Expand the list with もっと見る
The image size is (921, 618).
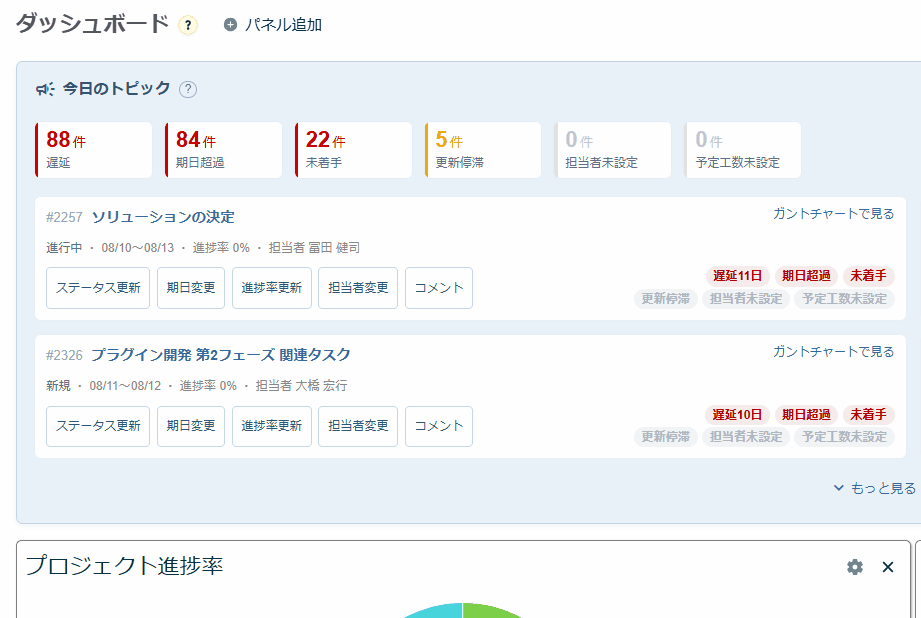pos(875,488)
